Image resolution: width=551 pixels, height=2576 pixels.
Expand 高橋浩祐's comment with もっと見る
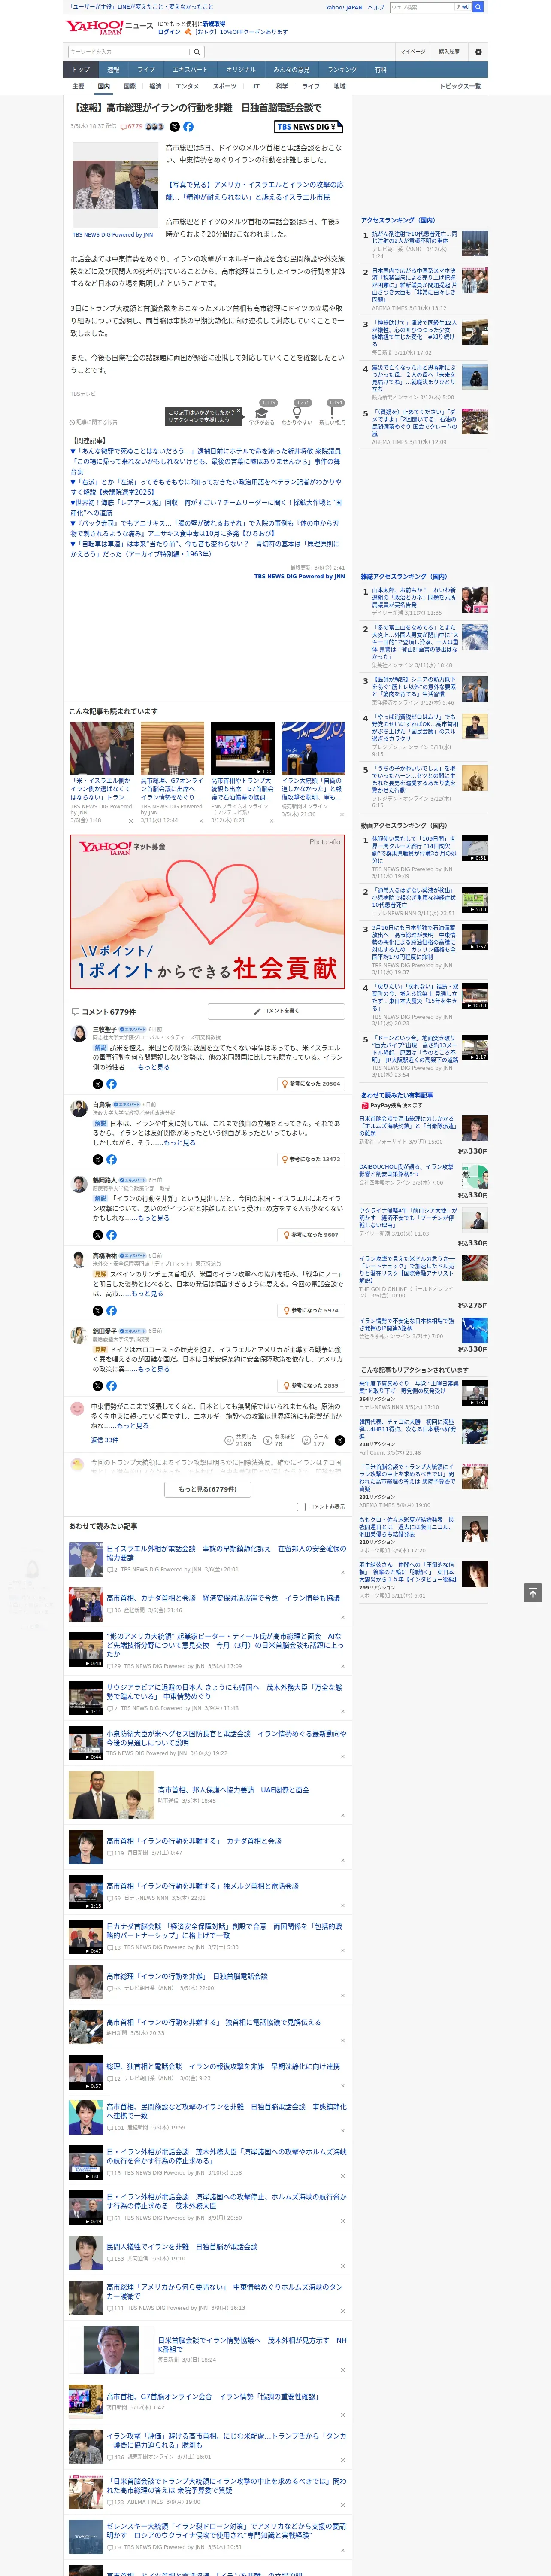[147, 1294]
